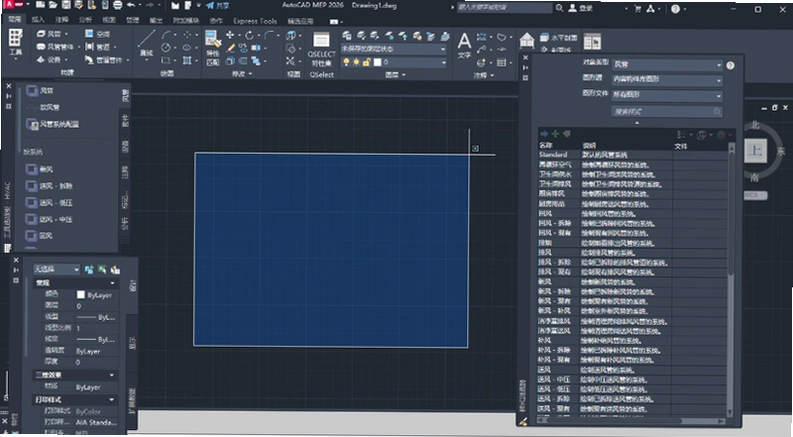Open the drawing file (图形文件) dropdown

coord(667,95)
